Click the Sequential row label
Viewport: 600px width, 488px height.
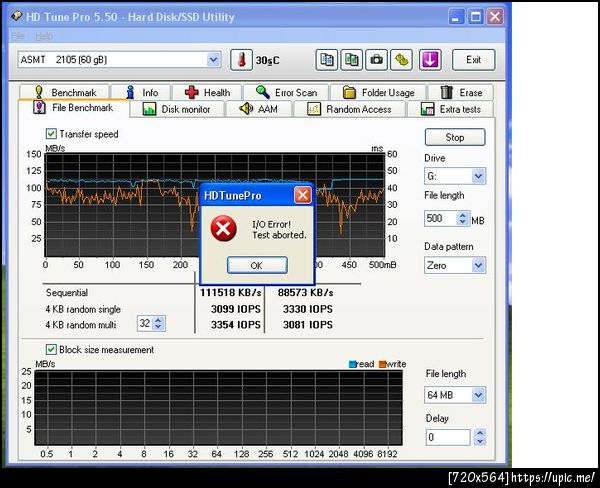tap(67, 293)
